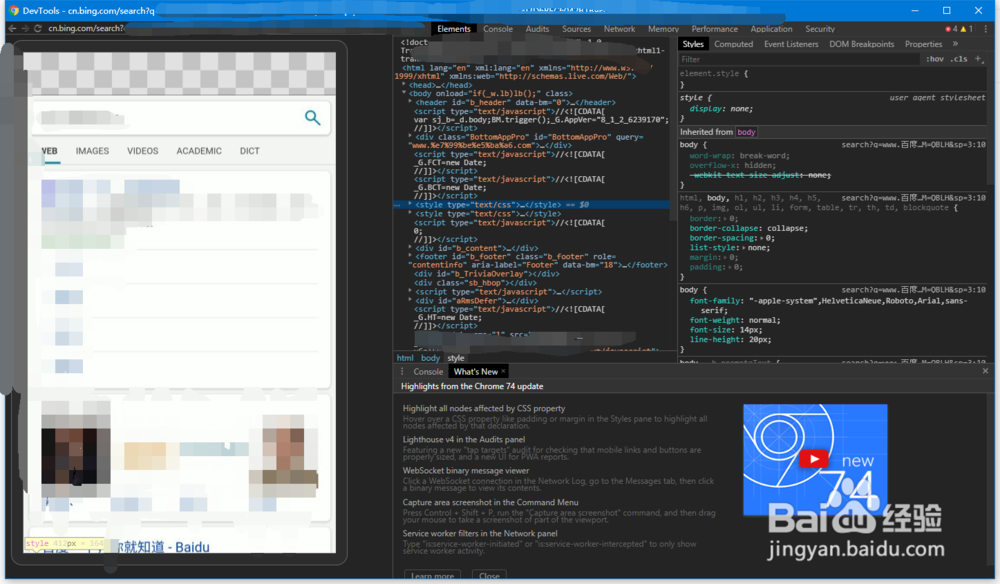1000x584 pixels.
Task: Click the style breadcrumb item
Action: (455, 358)
